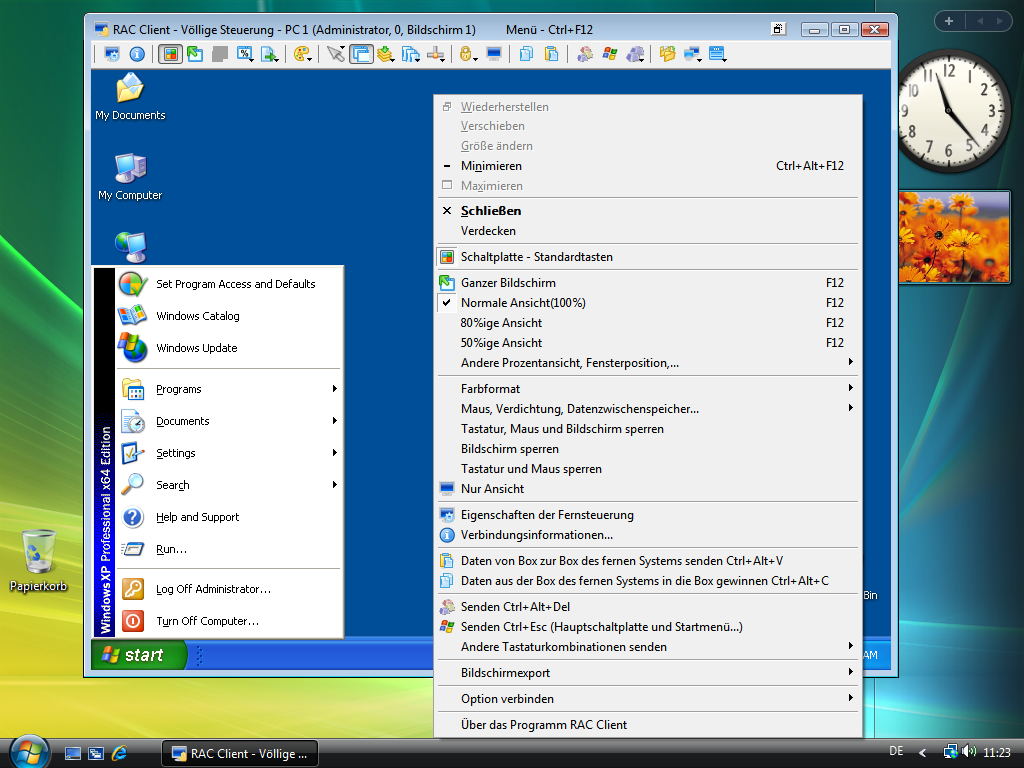Open My Documents on the remote desktop
The width and height of the screenshot is (1024, 768).
(130, 97)
